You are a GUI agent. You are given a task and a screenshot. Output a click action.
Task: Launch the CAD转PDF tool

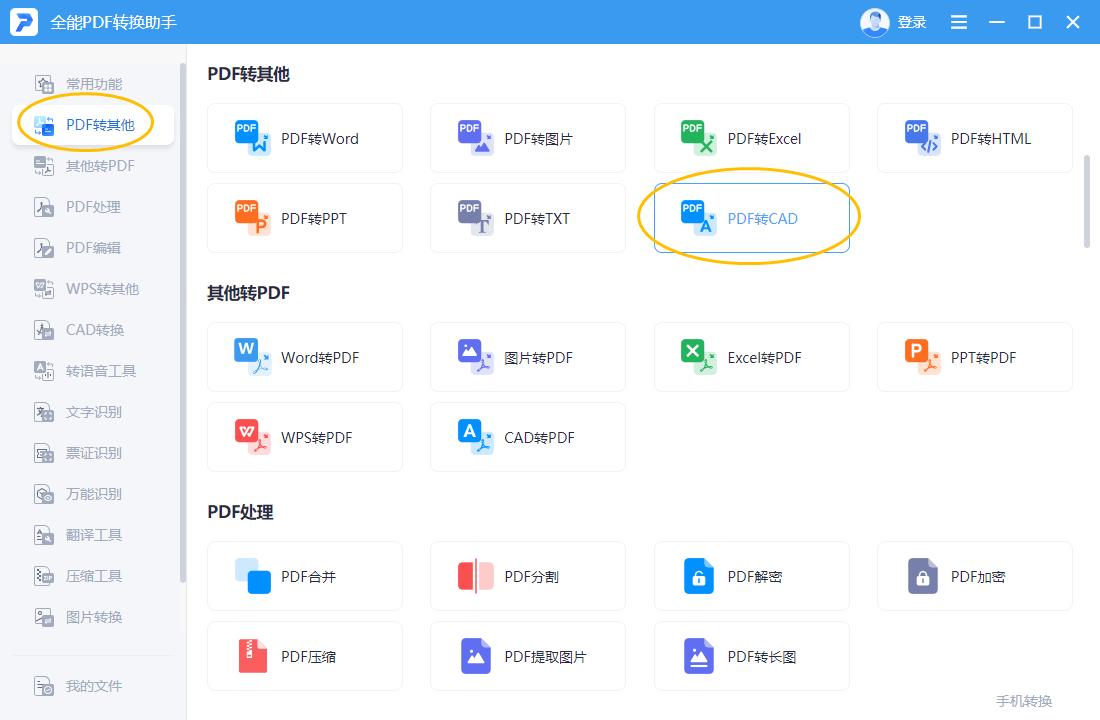pyautogui.click(x=528, y=437)
